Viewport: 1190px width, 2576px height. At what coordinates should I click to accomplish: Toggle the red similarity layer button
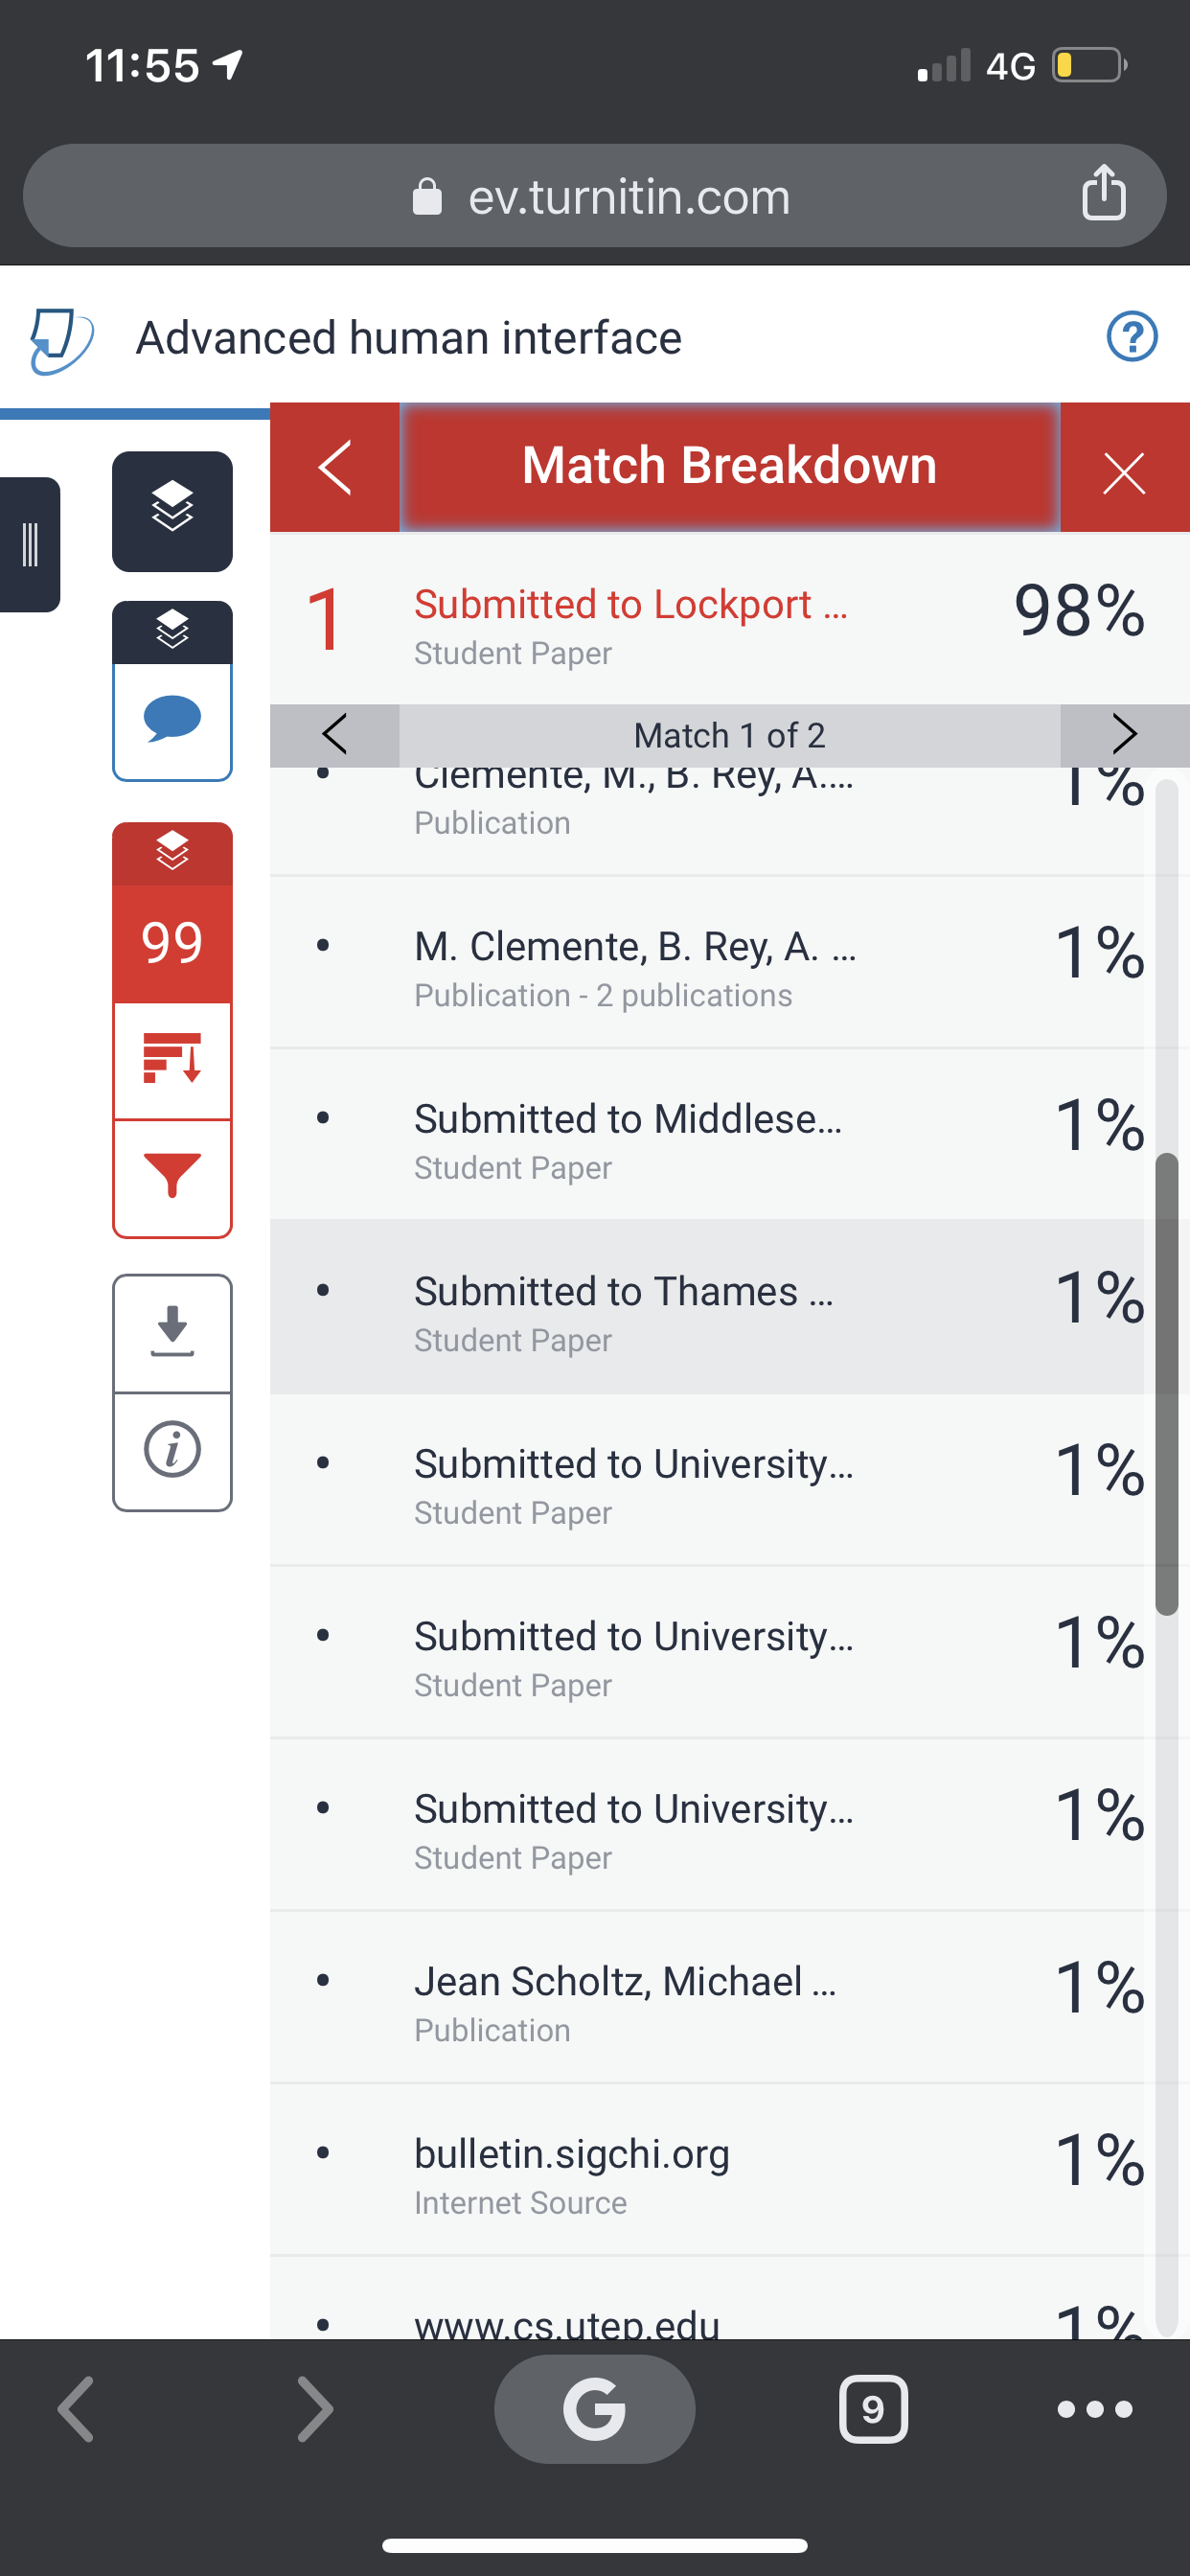[x=172, y=853]
